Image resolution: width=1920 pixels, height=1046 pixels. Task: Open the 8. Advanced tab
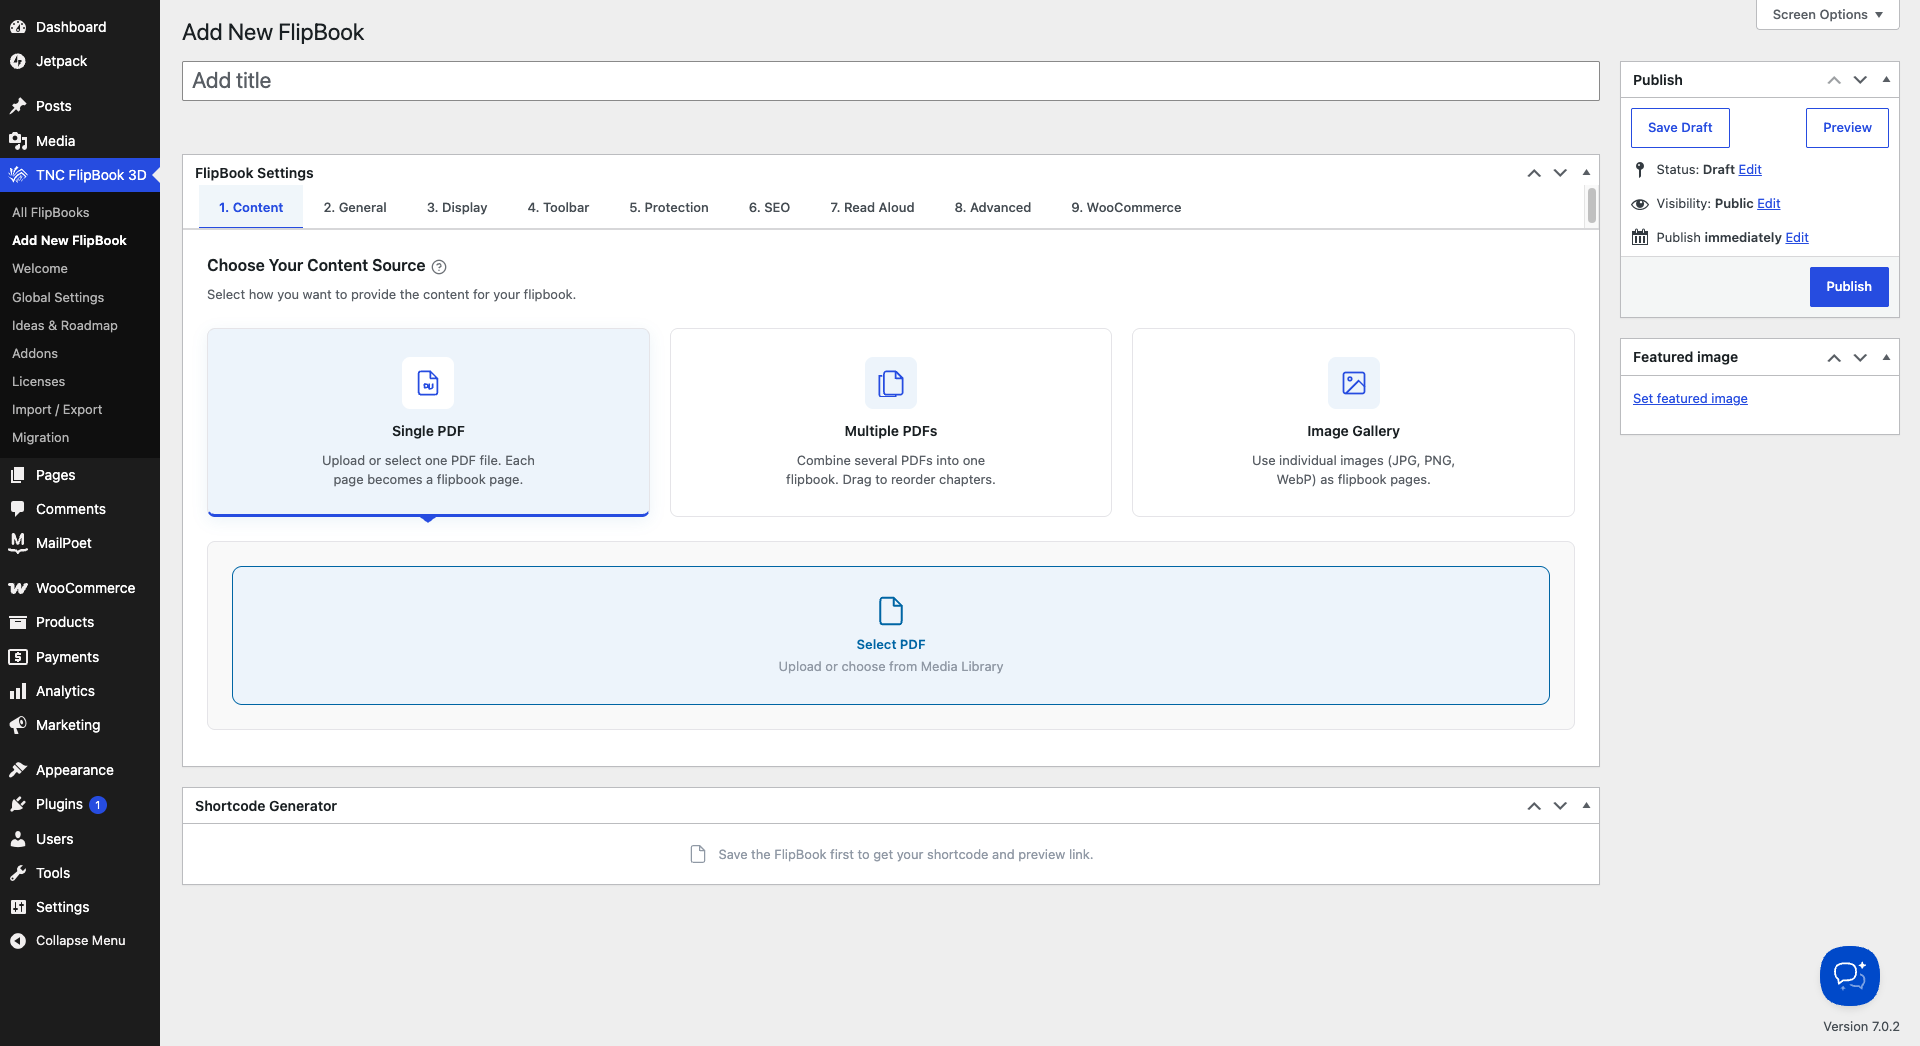(x=993, y=208)
